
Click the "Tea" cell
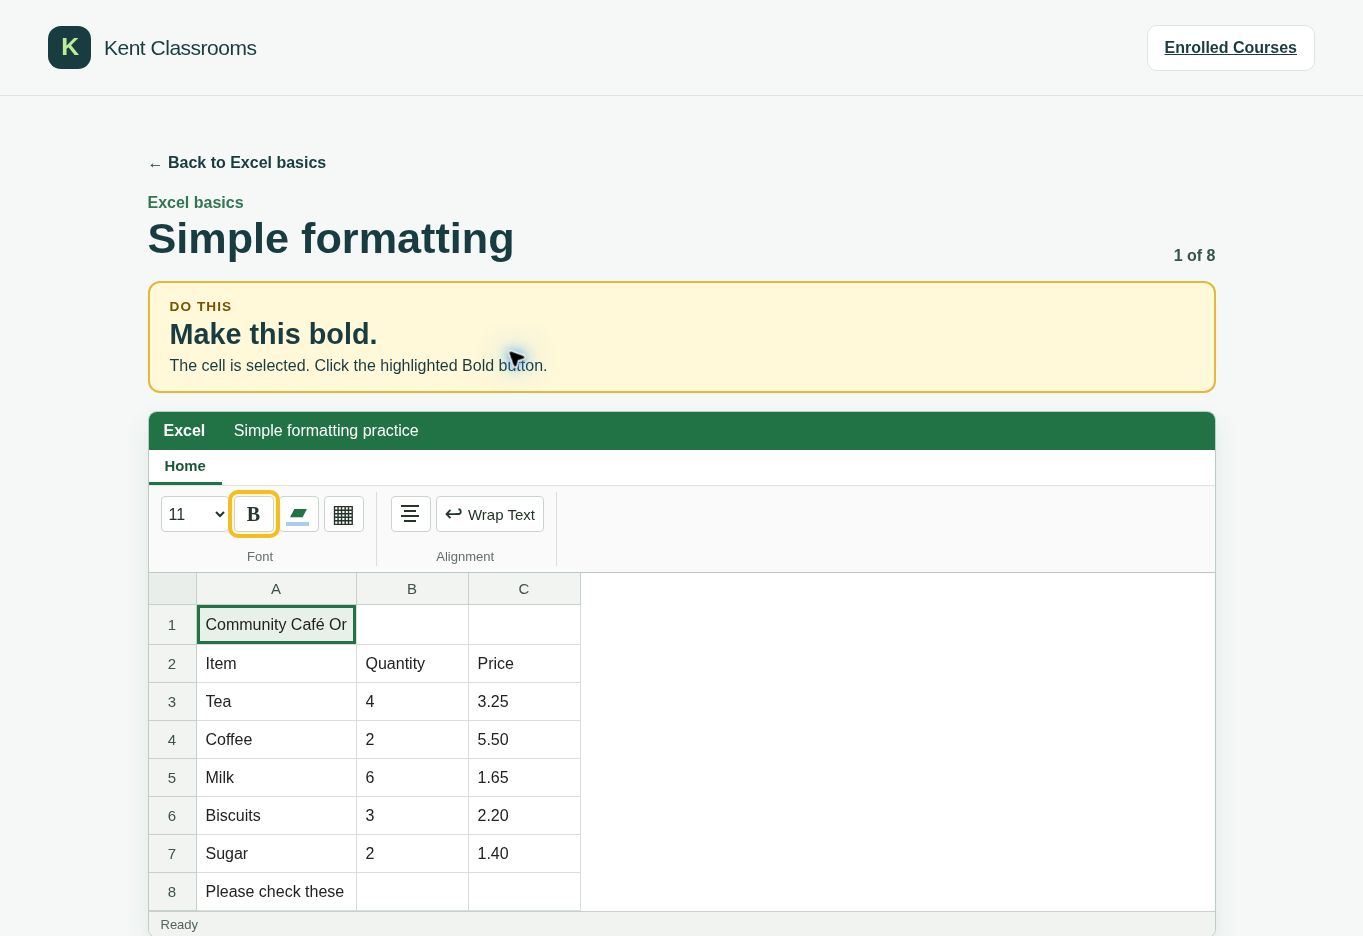coord(276,702)
